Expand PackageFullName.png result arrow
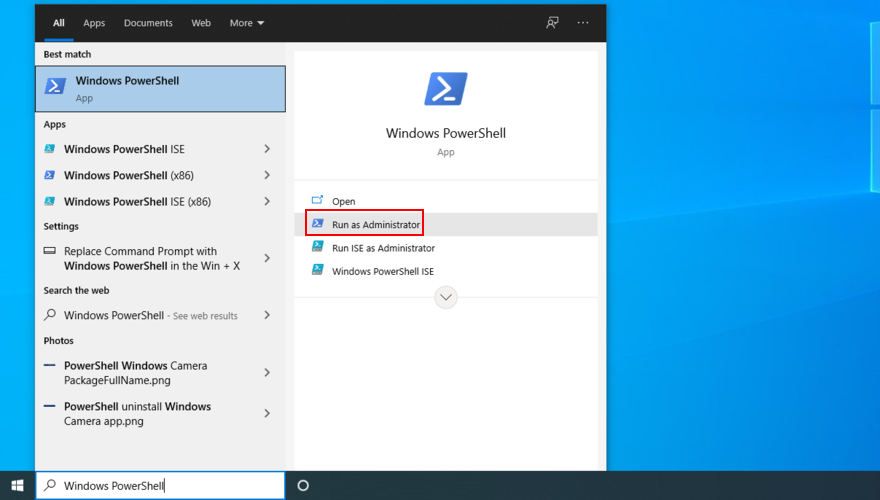The width and height of the screenshot is (880, 500). tap(267, 373)
